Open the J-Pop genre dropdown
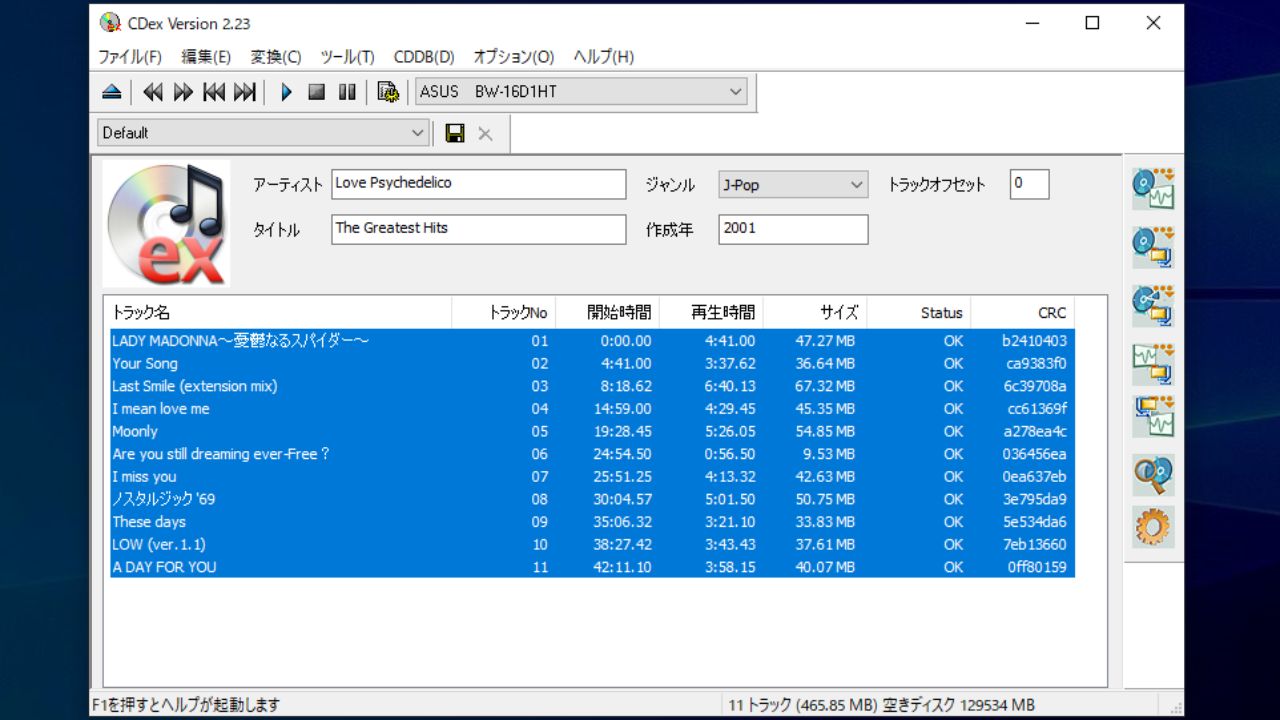Viewport: 1280px width, 720px height. tap(793, 184)
